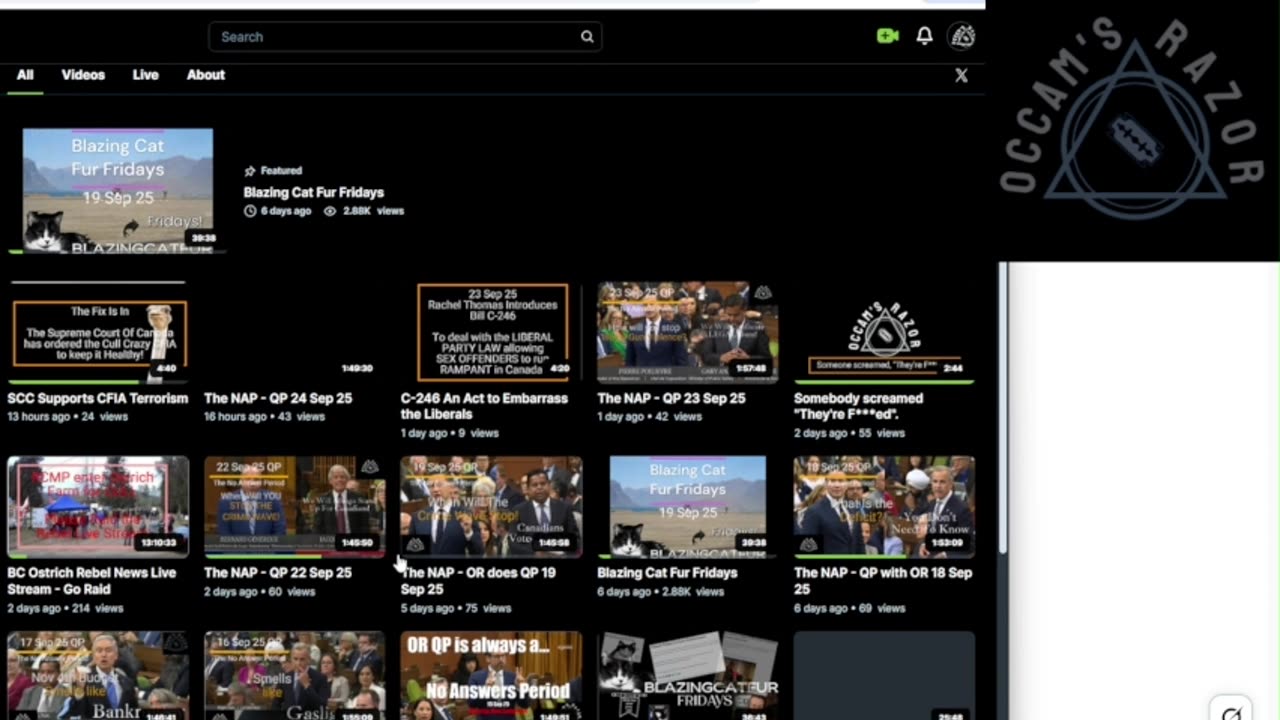Open The NAP - QP with OR 18 Sep 25 title
Image resolution: width=1280 pixels, height=720 pixels.
883,581
